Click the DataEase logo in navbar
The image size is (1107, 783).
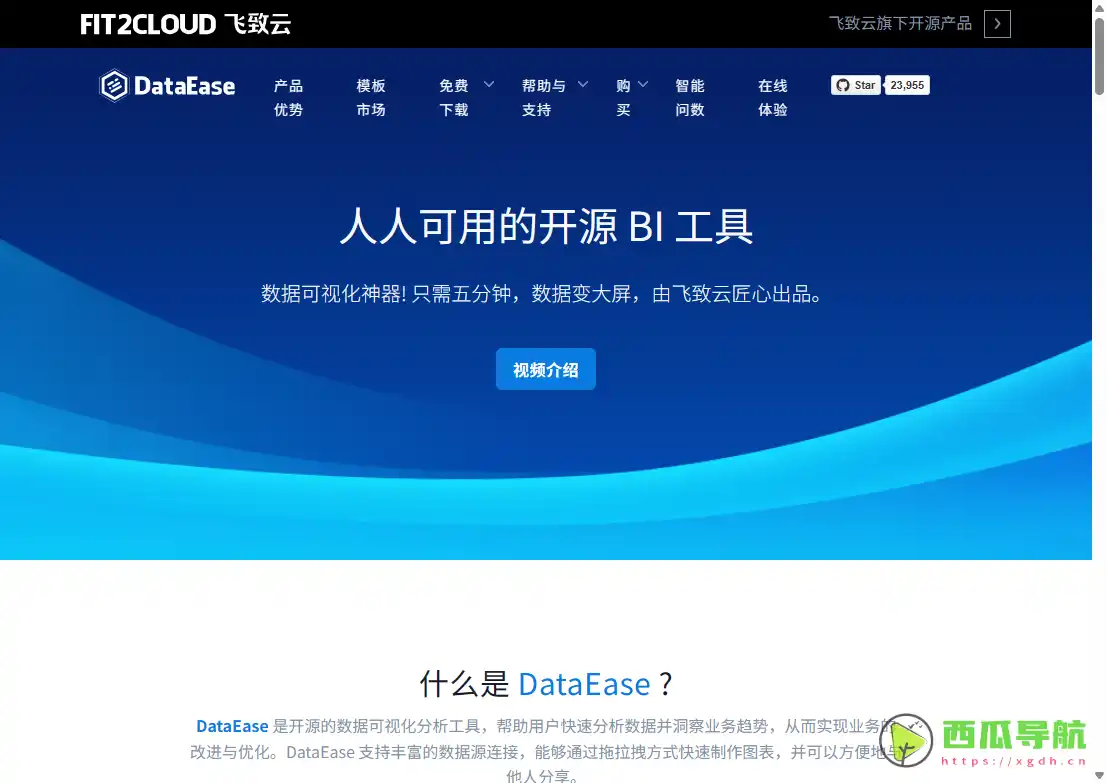click(x=167, y=86)
